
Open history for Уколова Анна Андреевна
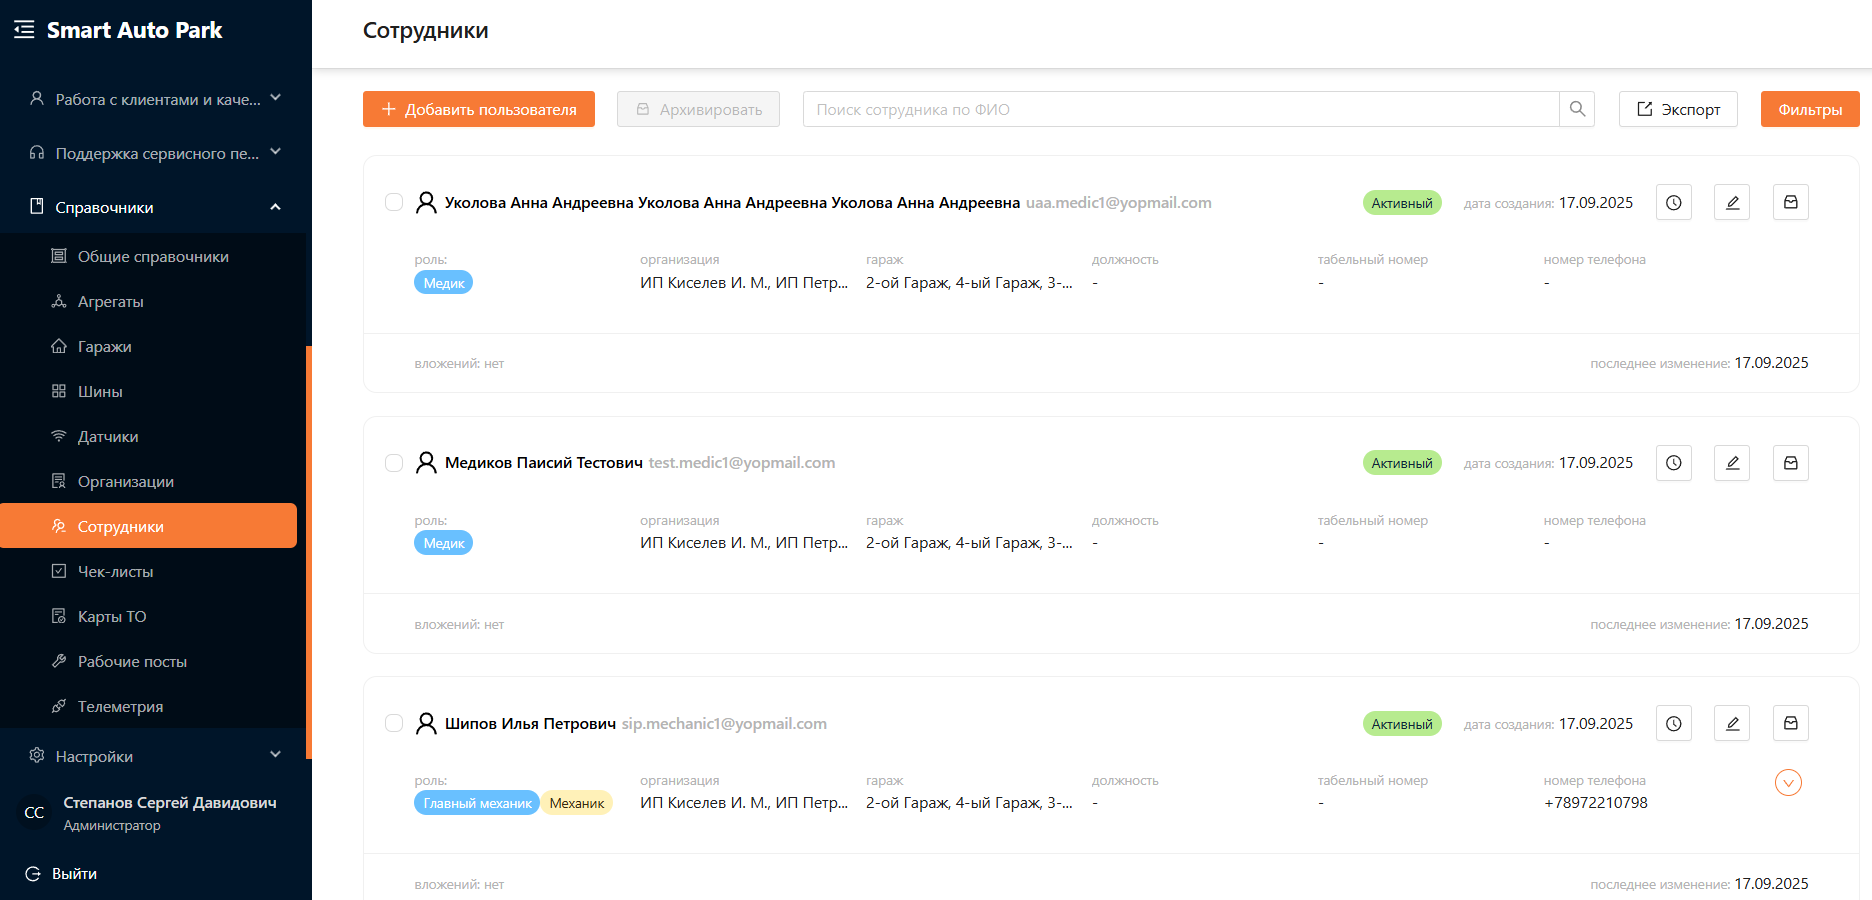pos(1673,203)
